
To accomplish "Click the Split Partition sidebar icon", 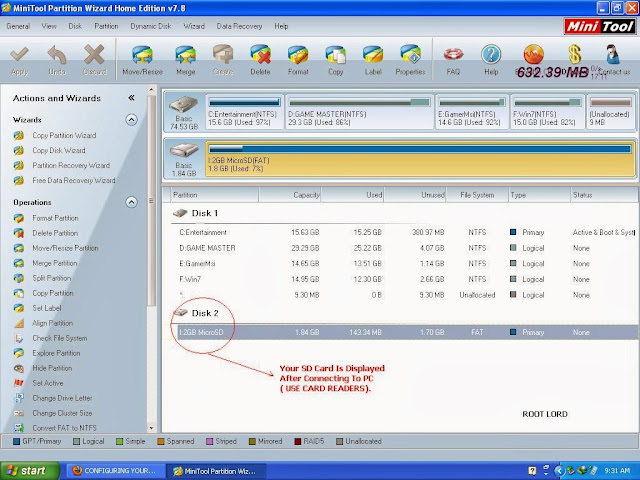I will tap(19, 278).
